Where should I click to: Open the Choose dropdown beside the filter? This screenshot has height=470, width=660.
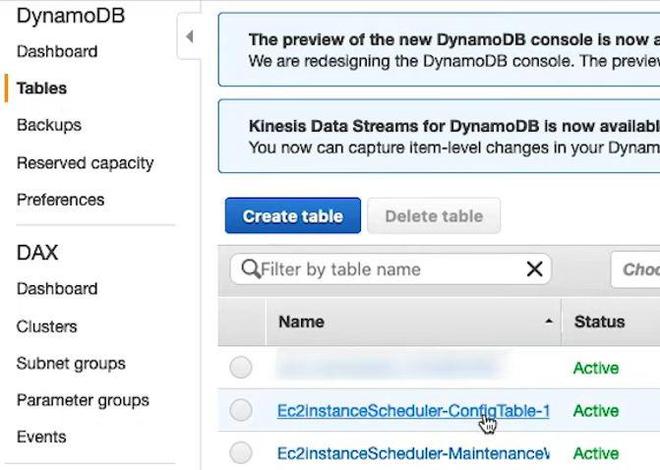(x=636, y=269)
